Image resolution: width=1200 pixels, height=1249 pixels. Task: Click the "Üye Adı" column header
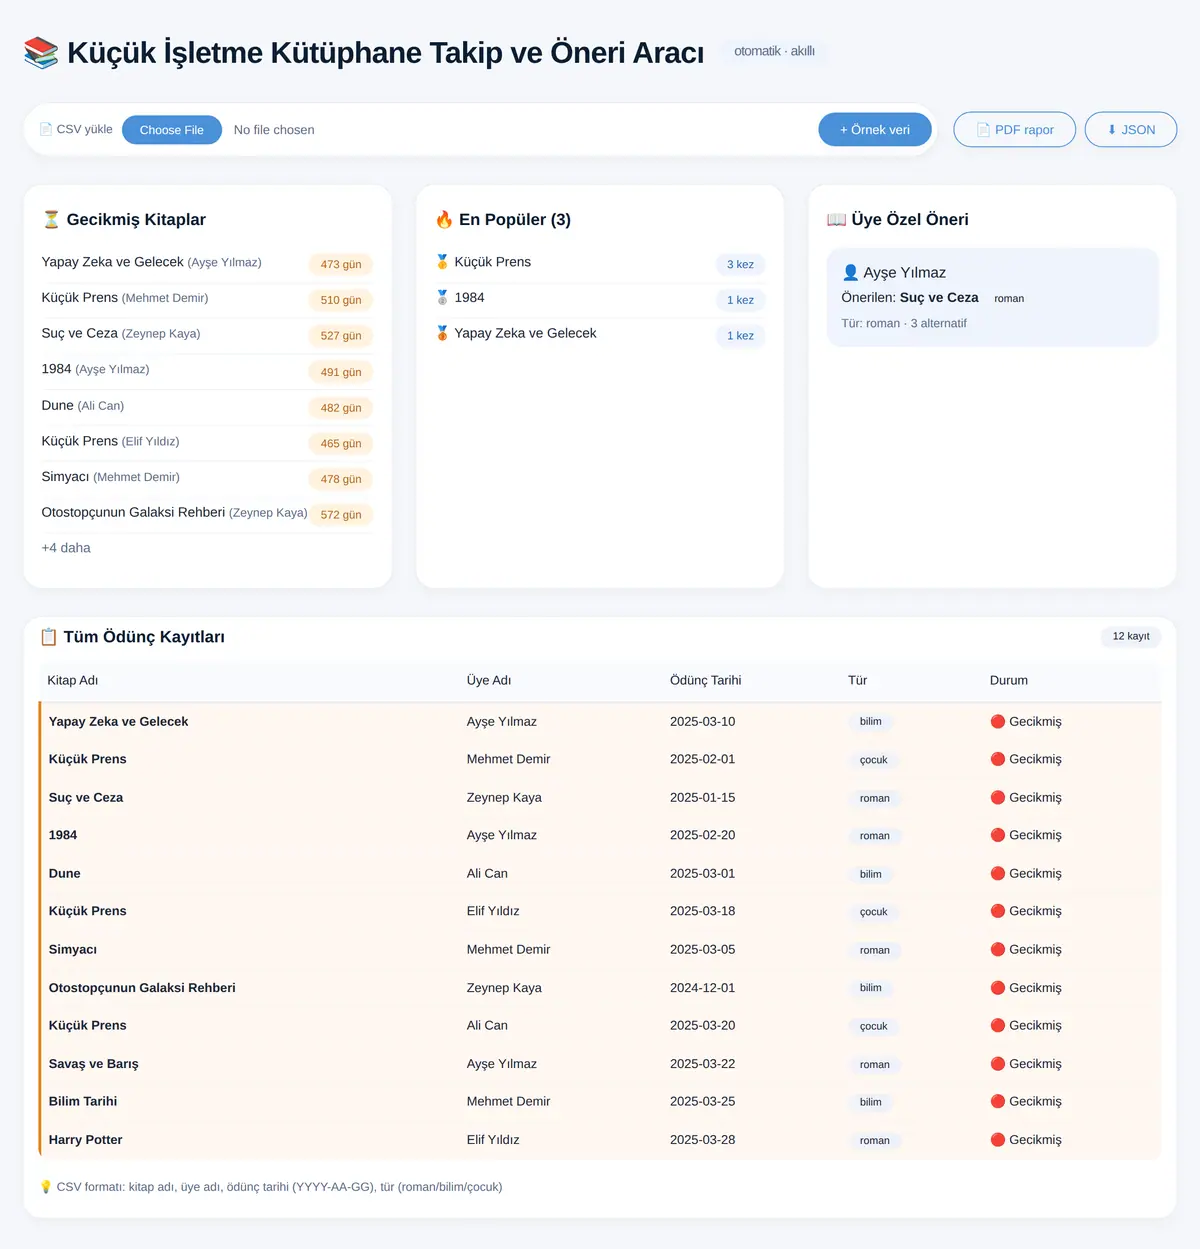[x=489, y=680]
